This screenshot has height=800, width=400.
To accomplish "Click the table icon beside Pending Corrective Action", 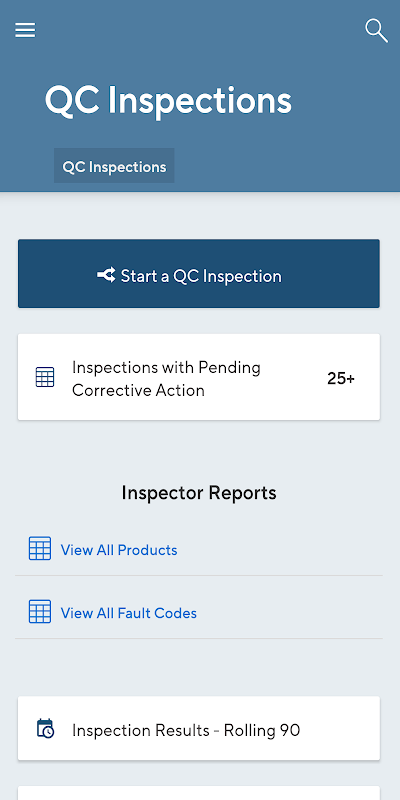I will pyautogui.click(x=45, y=378).
